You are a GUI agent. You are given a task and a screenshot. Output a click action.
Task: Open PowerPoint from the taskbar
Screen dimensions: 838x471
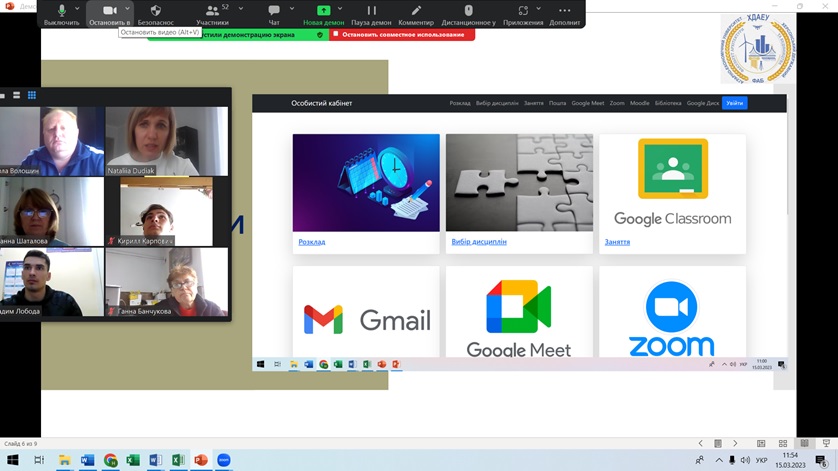201,460
